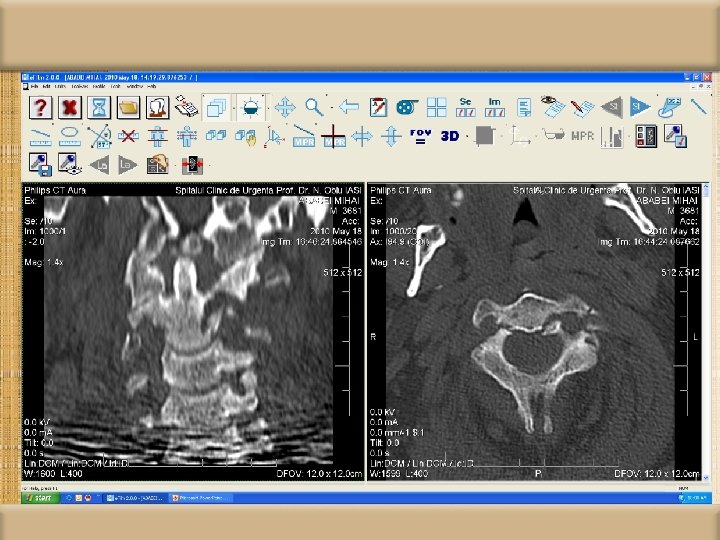The height and width of the screenshot is (540, 720).
Task: Click the blue 3D icon
Action: (450, 136)
